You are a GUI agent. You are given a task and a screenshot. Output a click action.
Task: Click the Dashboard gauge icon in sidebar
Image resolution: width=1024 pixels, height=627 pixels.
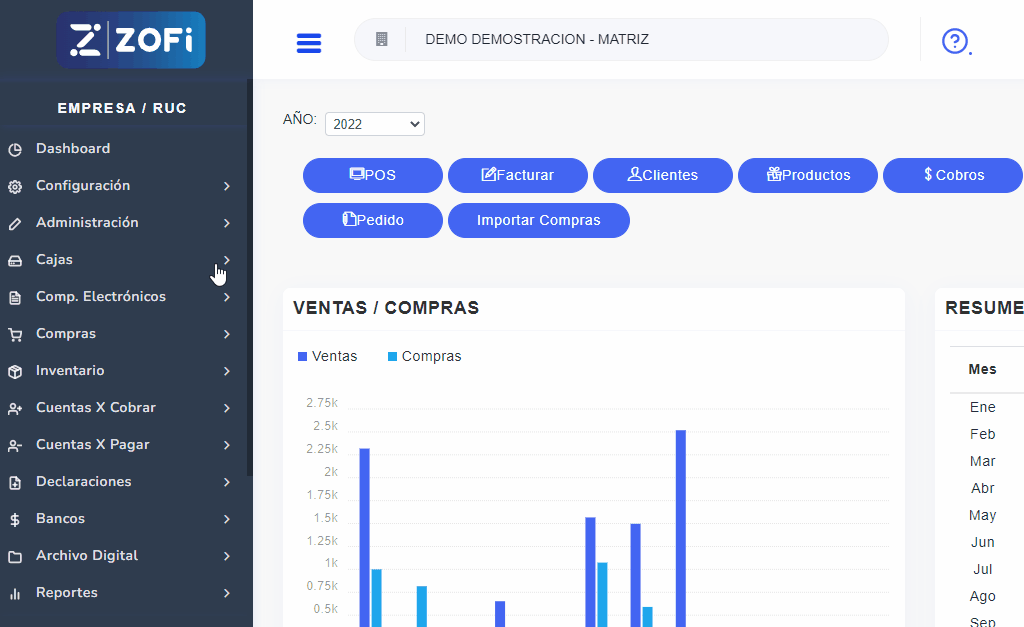tap(15, 150)
